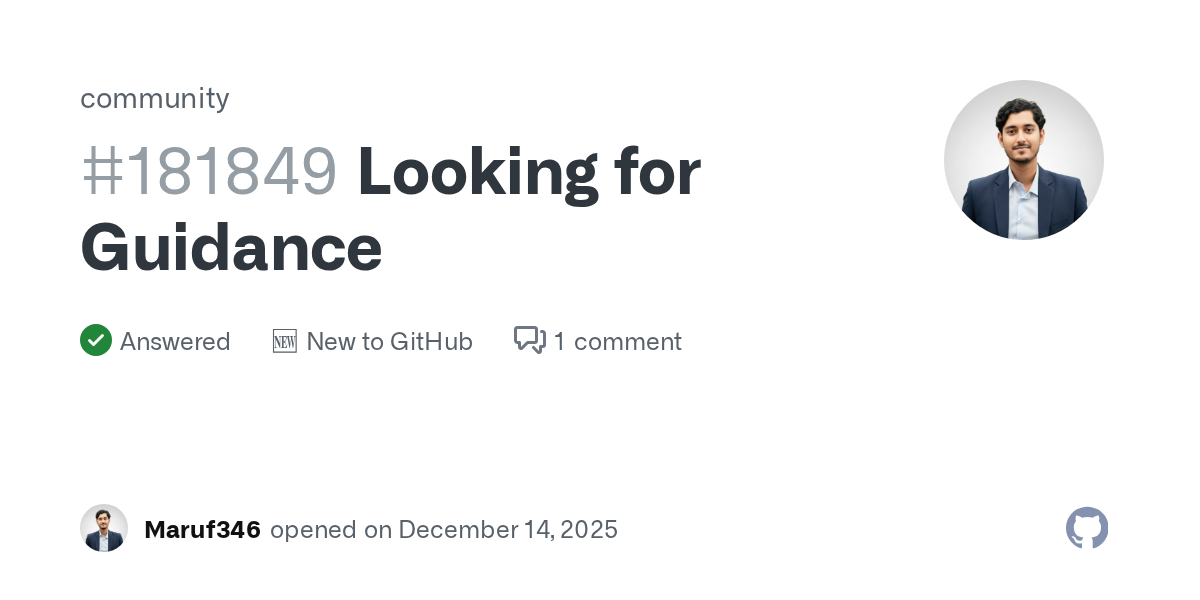Click the comment bubbles icon
This screenshot has height=600, width=1200.
[x=529, y=341]
